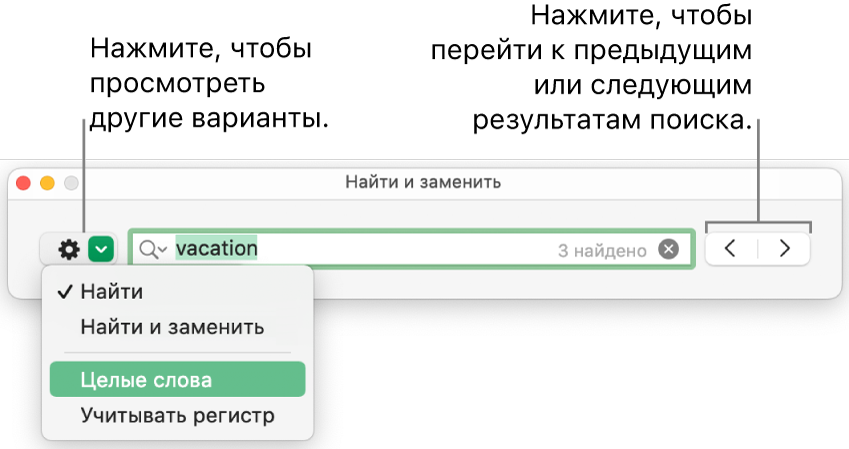This screenshot has height=449, width=849.
Task: Choose "Найти и заменить" from the menu
Action: click(172, 327)
